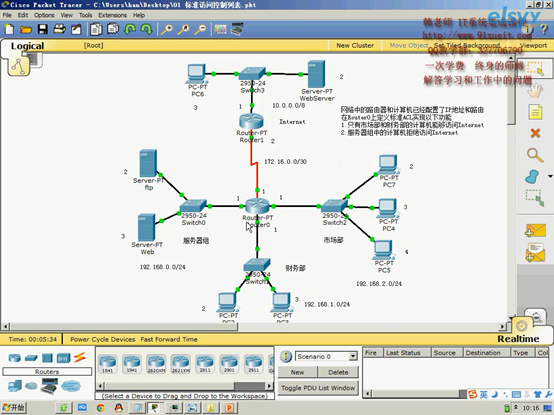The image size is (554, 415).
Task: Open the custom devices dialog icon
Action: click(x=237, y=29)
